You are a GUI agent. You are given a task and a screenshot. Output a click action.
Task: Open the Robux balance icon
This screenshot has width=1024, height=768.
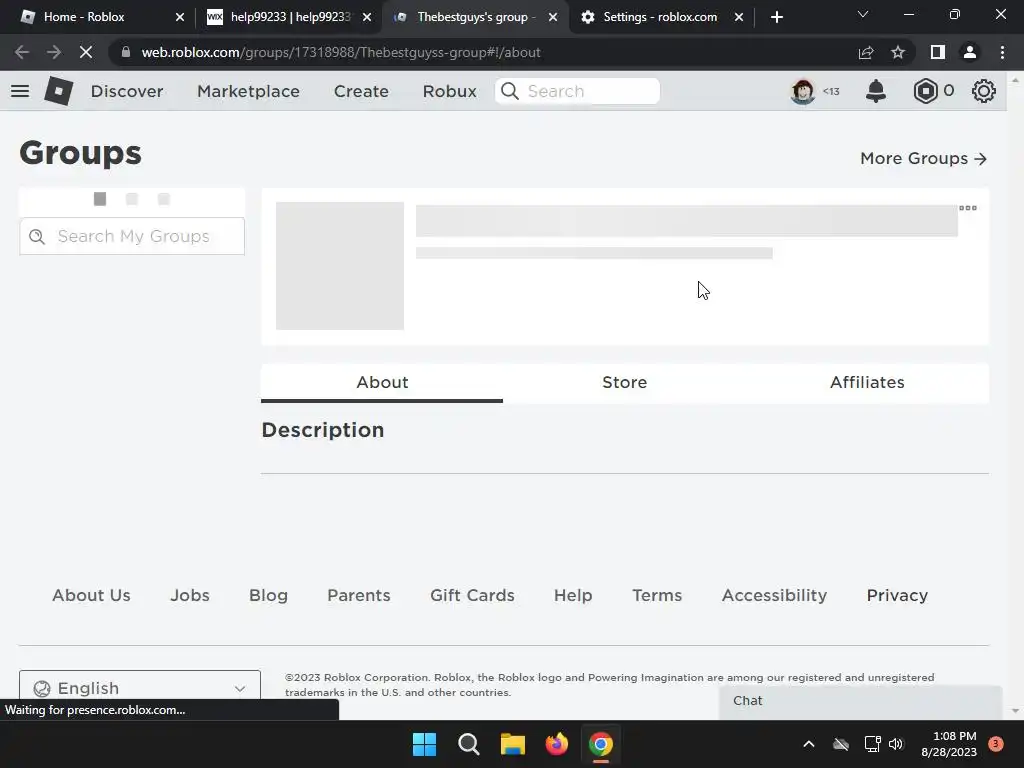point(925,91)
